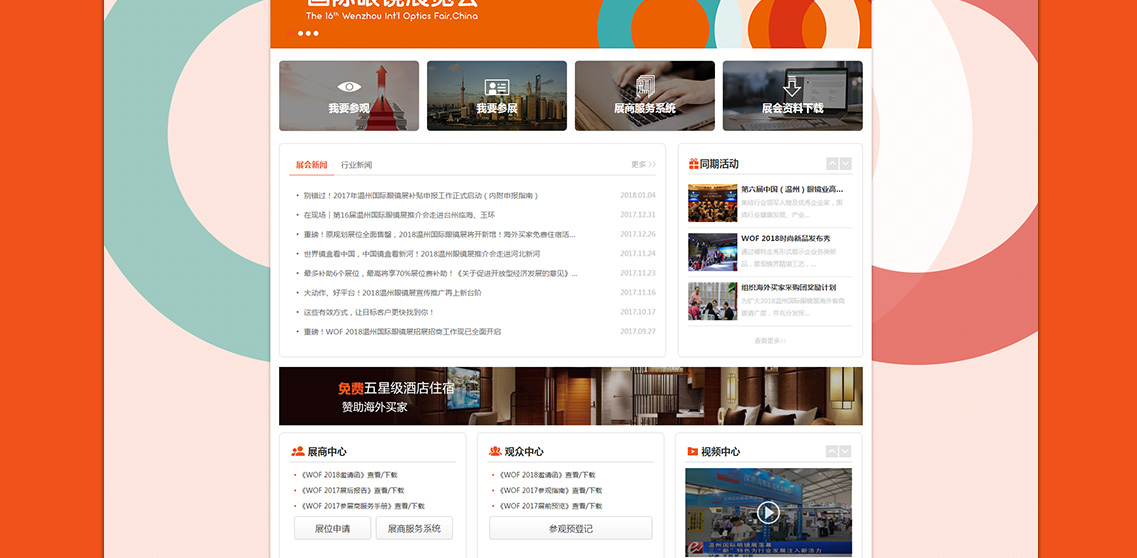Click the 免费五星级酒店住宿 banner image
This screenshot has width=1137, height=558.
pyautogui.click(x=570, y=396)
